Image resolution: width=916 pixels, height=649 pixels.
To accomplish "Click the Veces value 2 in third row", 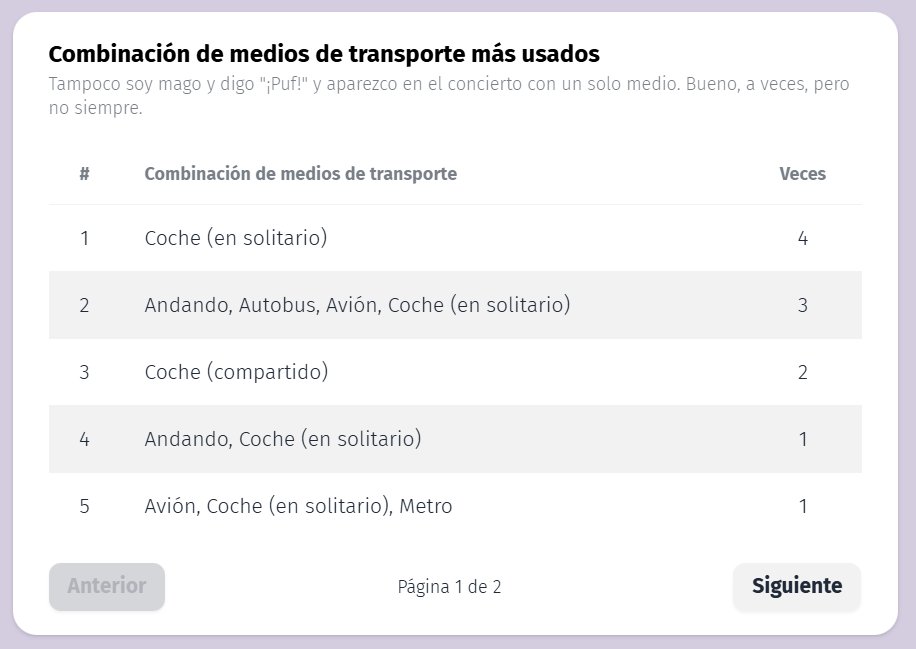I will coord(802,372).
